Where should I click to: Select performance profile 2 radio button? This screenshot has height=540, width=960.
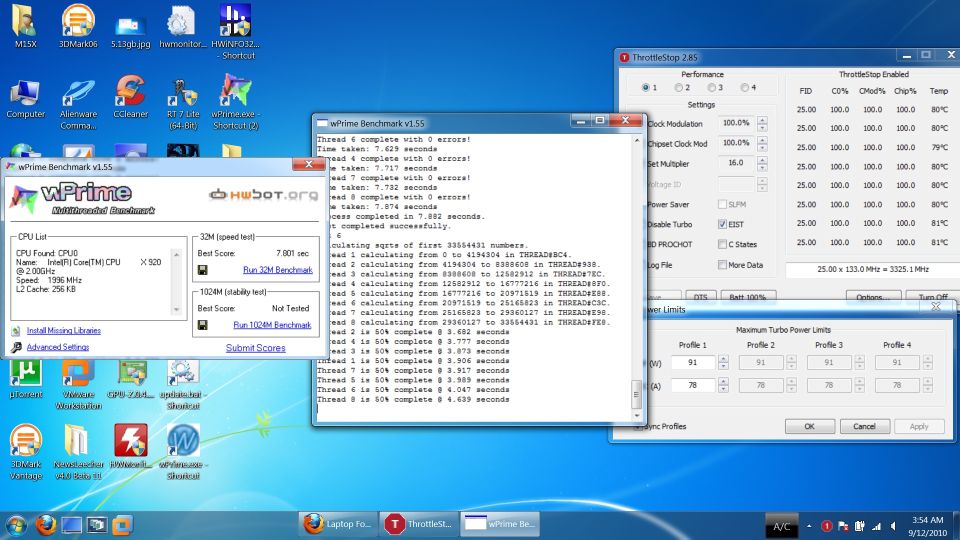(x=678, y=88)
